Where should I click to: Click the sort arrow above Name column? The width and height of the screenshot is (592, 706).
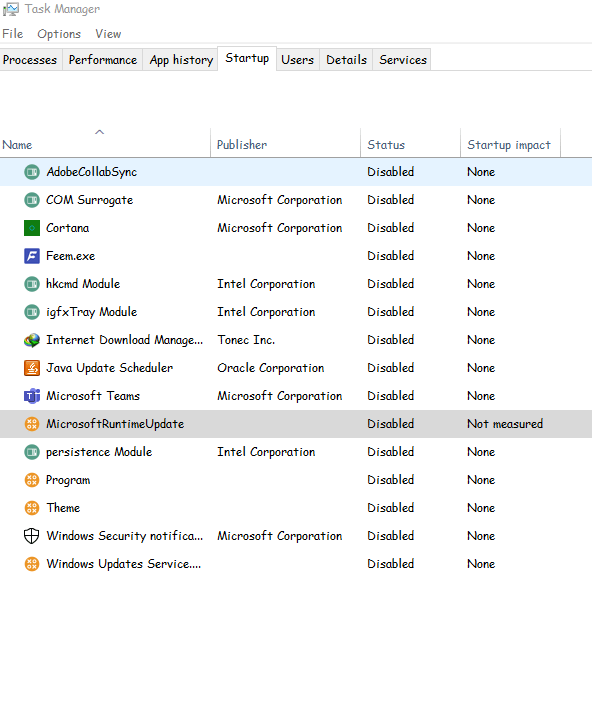pyautogui.click(x=99, y=132)
